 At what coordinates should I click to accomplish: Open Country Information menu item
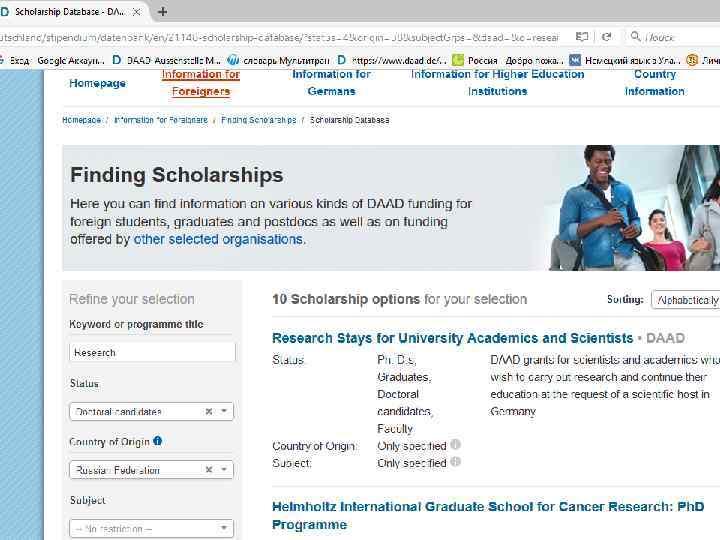654,82
